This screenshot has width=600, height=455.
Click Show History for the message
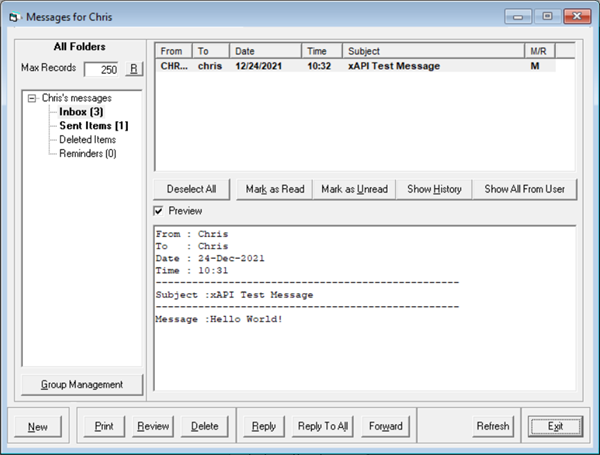[x=434, y=189]
